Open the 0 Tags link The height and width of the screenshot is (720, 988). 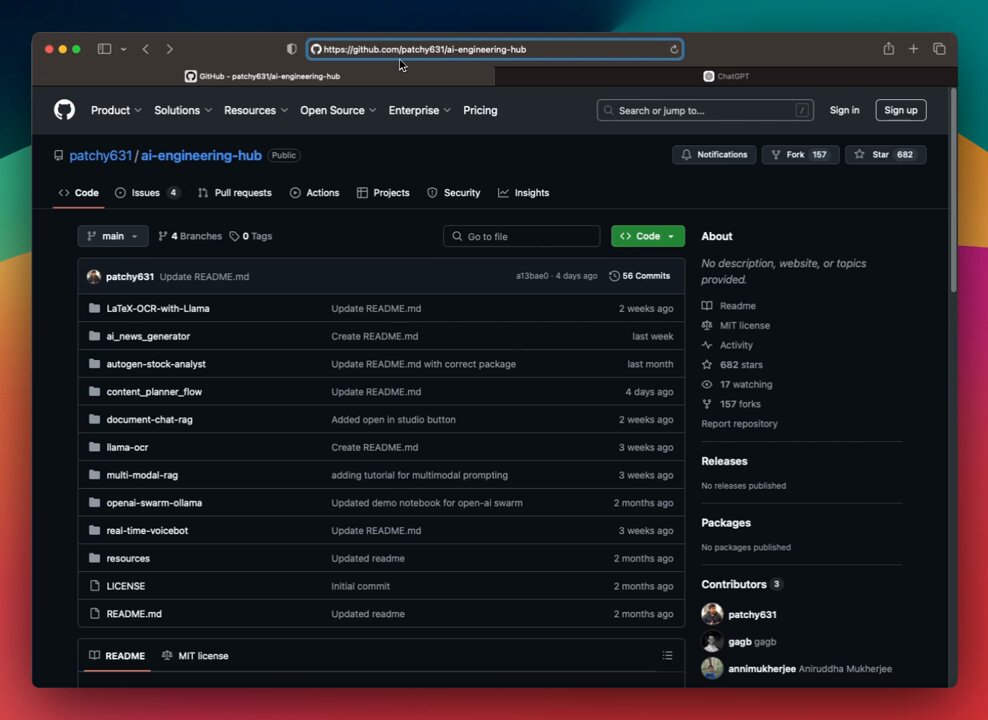point(251,236)
